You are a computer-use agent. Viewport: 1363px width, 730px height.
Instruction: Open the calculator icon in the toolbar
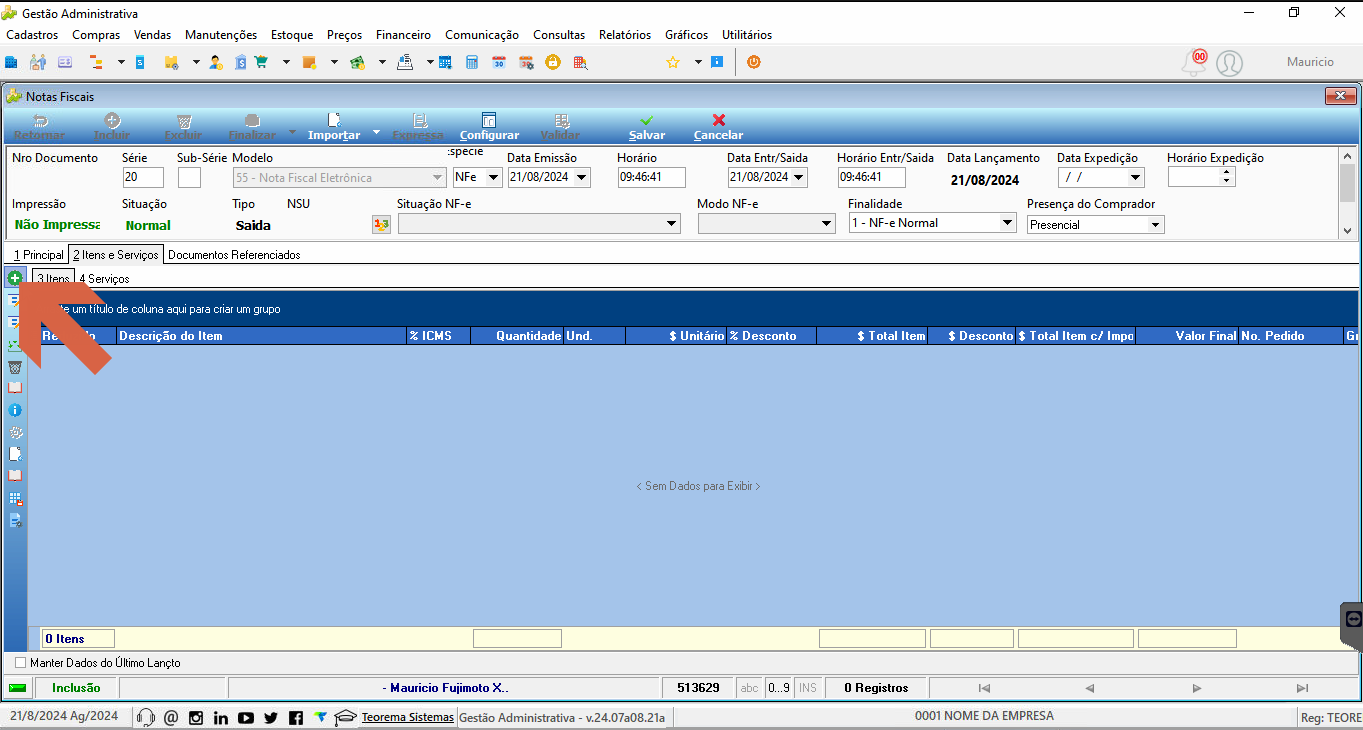click(x=472, y=62)
